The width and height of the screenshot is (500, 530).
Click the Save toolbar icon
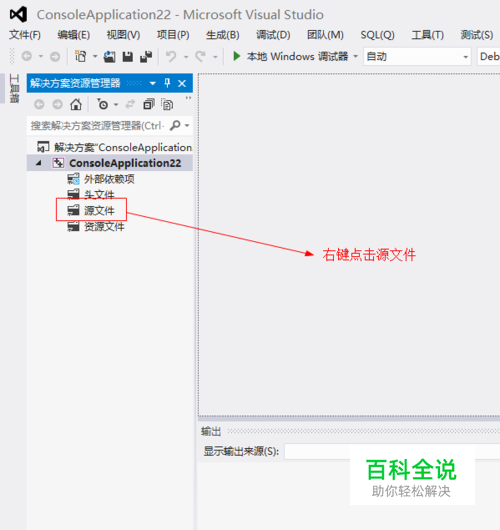pos(127,56)
